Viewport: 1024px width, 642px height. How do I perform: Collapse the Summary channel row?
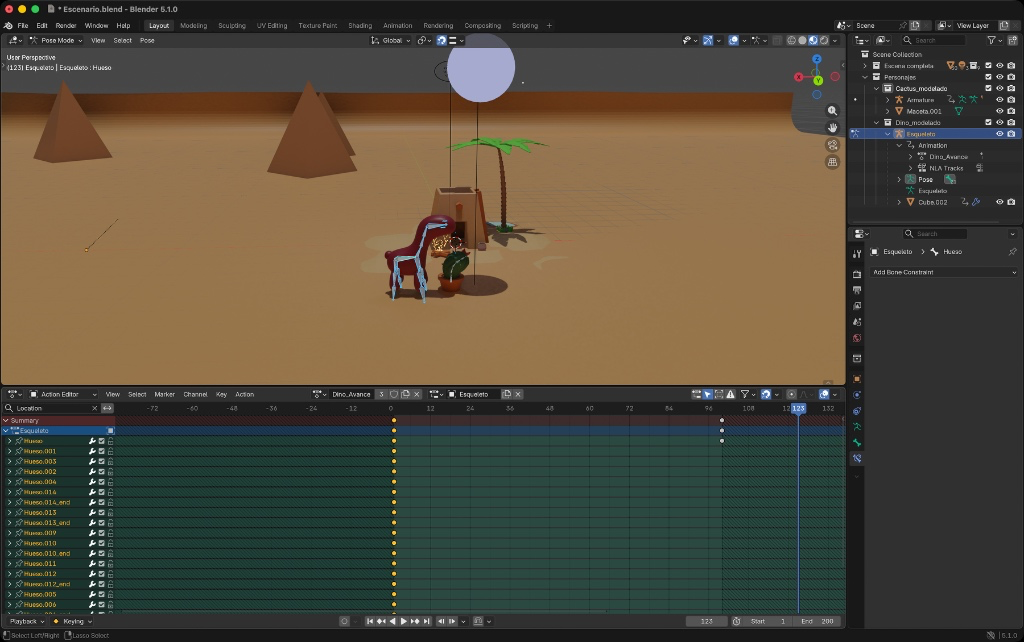pos(5,420)
